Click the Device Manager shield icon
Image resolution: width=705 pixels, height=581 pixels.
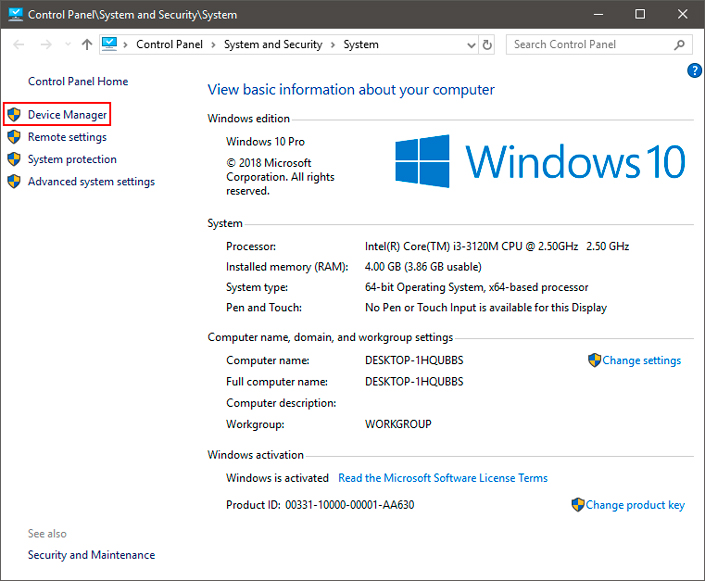click(14, 115)
